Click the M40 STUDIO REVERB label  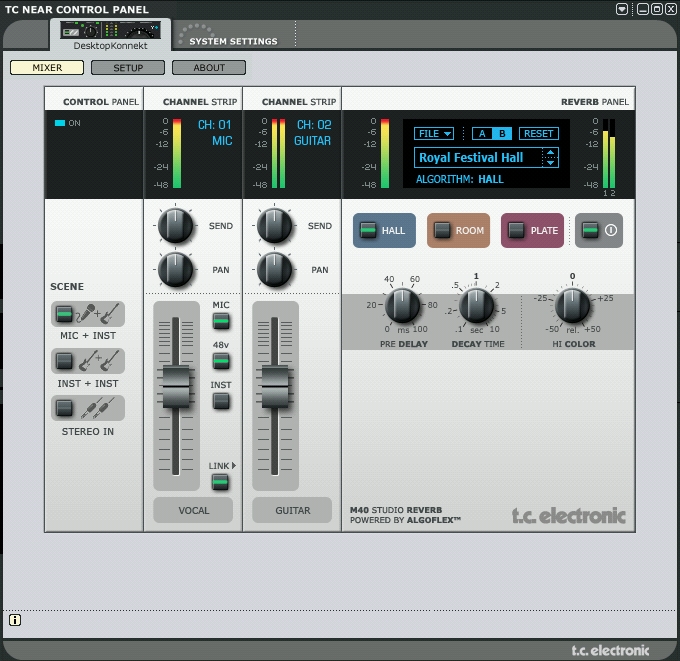pyautogui.click(x=396, y=510)
